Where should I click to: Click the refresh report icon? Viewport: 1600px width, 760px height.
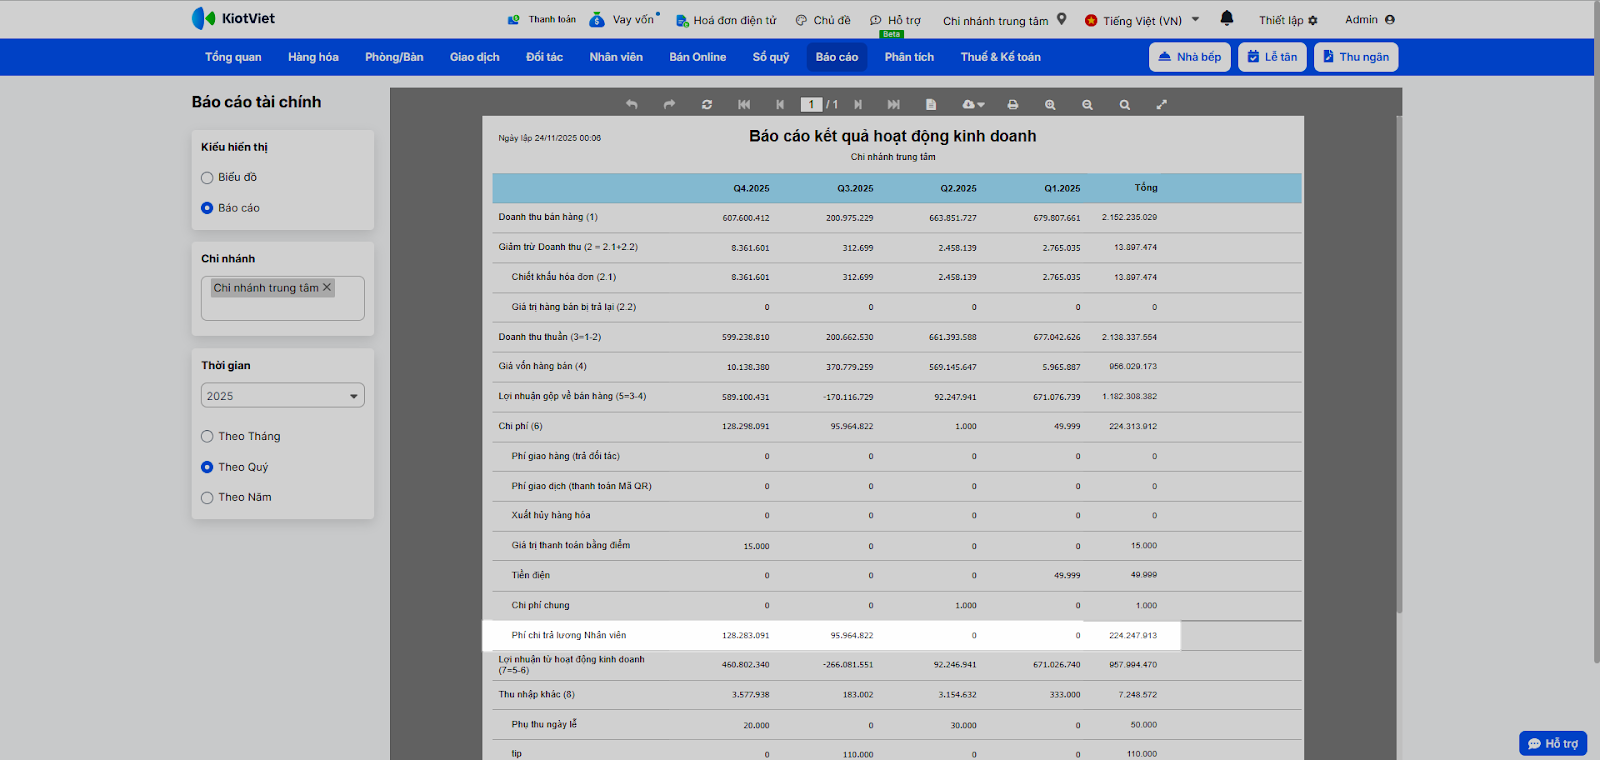707,105
